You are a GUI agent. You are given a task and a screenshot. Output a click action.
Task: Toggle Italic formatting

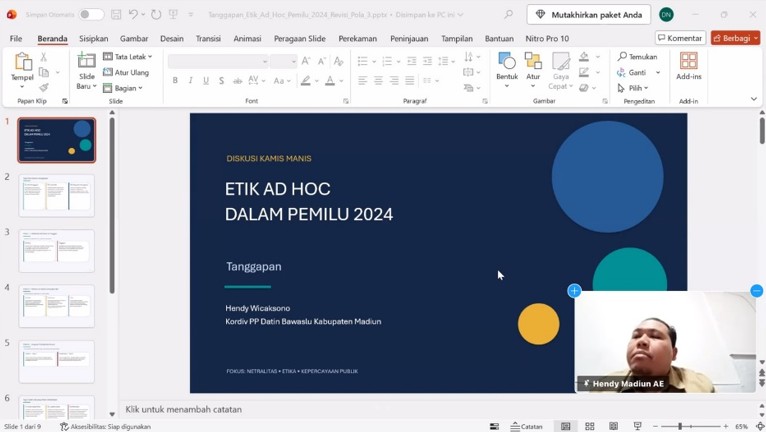click(x=191, y=80)
